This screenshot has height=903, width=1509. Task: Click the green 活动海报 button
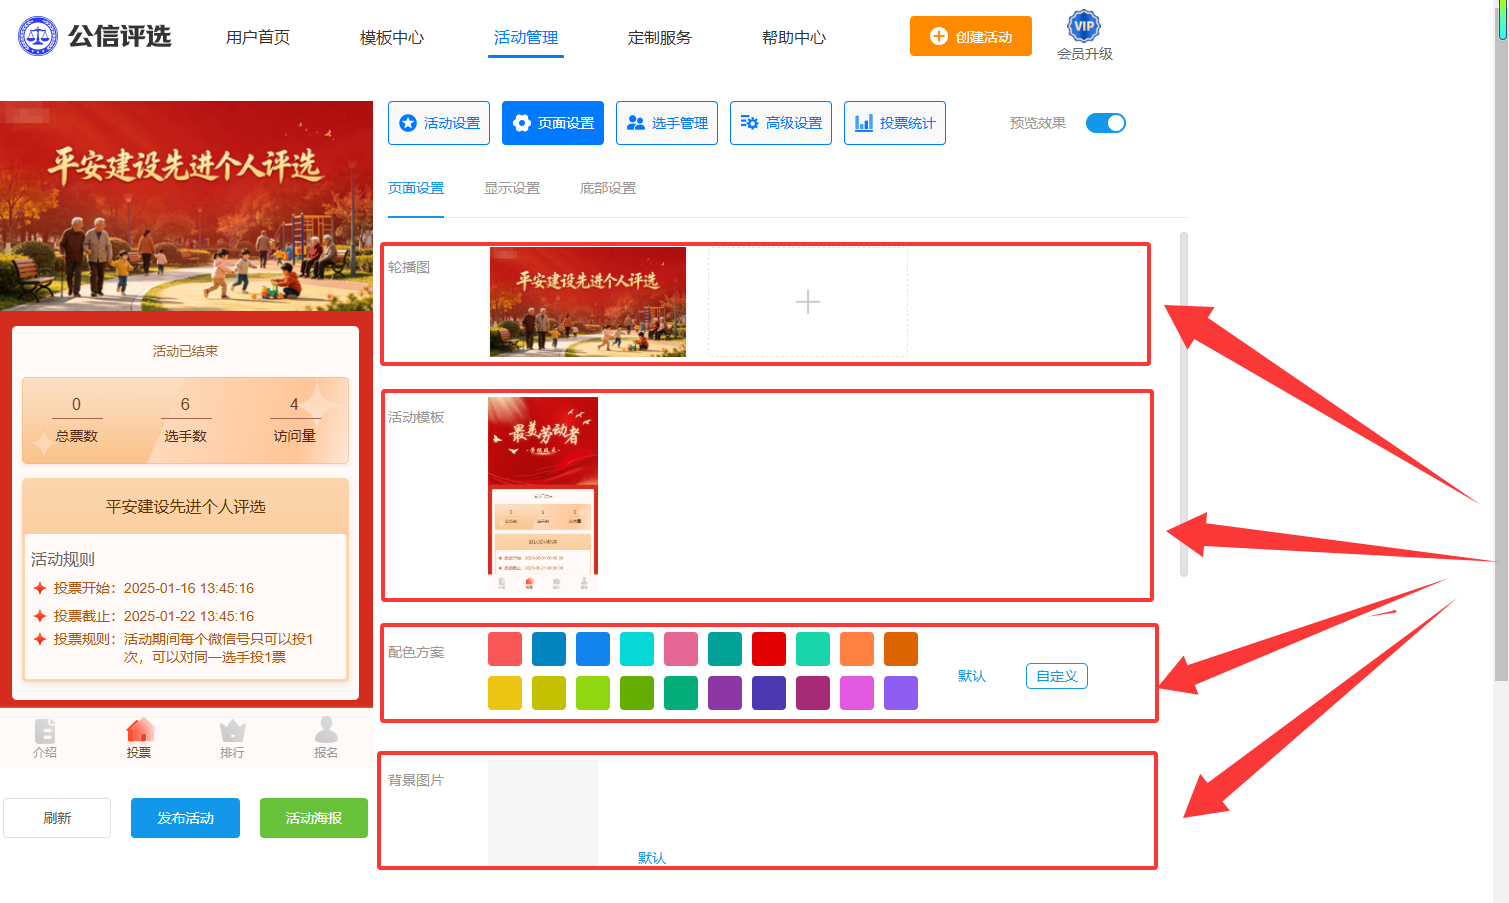[x=314, y=818]
